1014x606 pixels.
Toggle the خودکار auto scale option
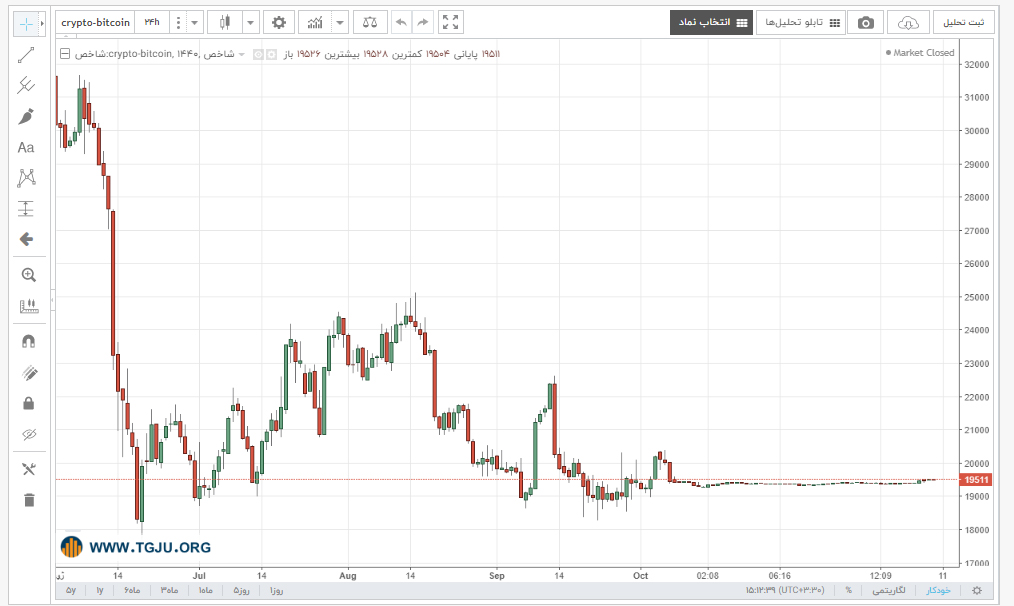938,590
